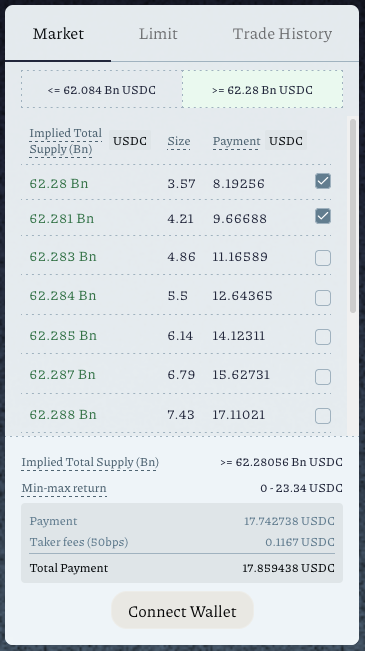Open the Trade History tab
Screen dimensions: 365x651
[x=282, y=34]
